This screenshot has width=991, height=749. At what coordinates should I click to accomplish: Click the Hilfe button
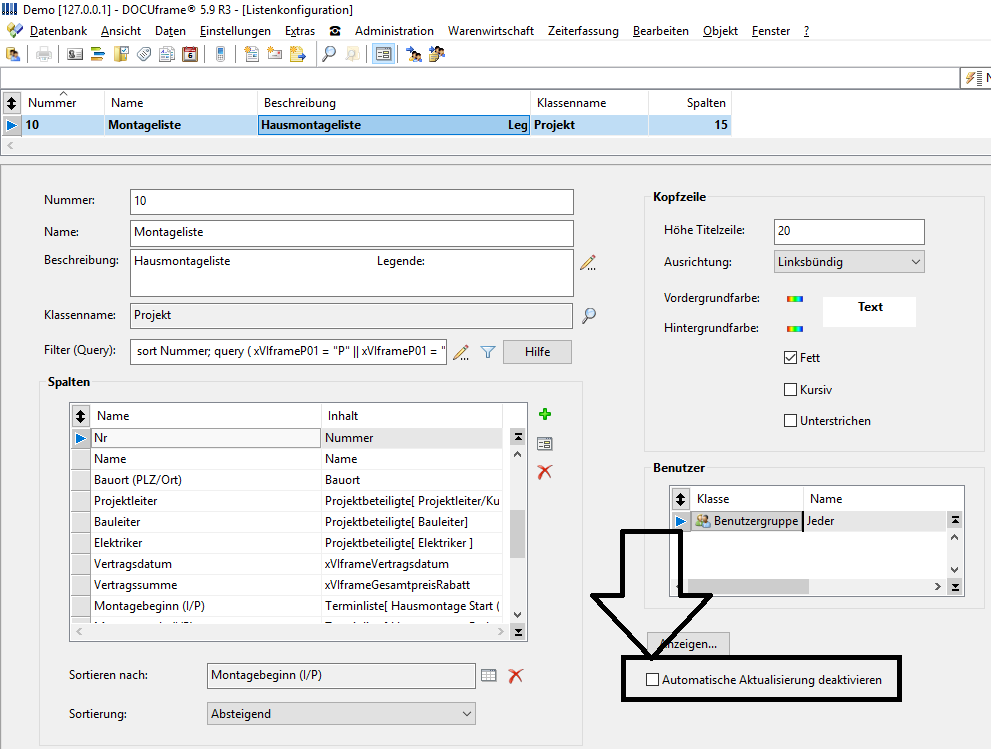[537, 352]
